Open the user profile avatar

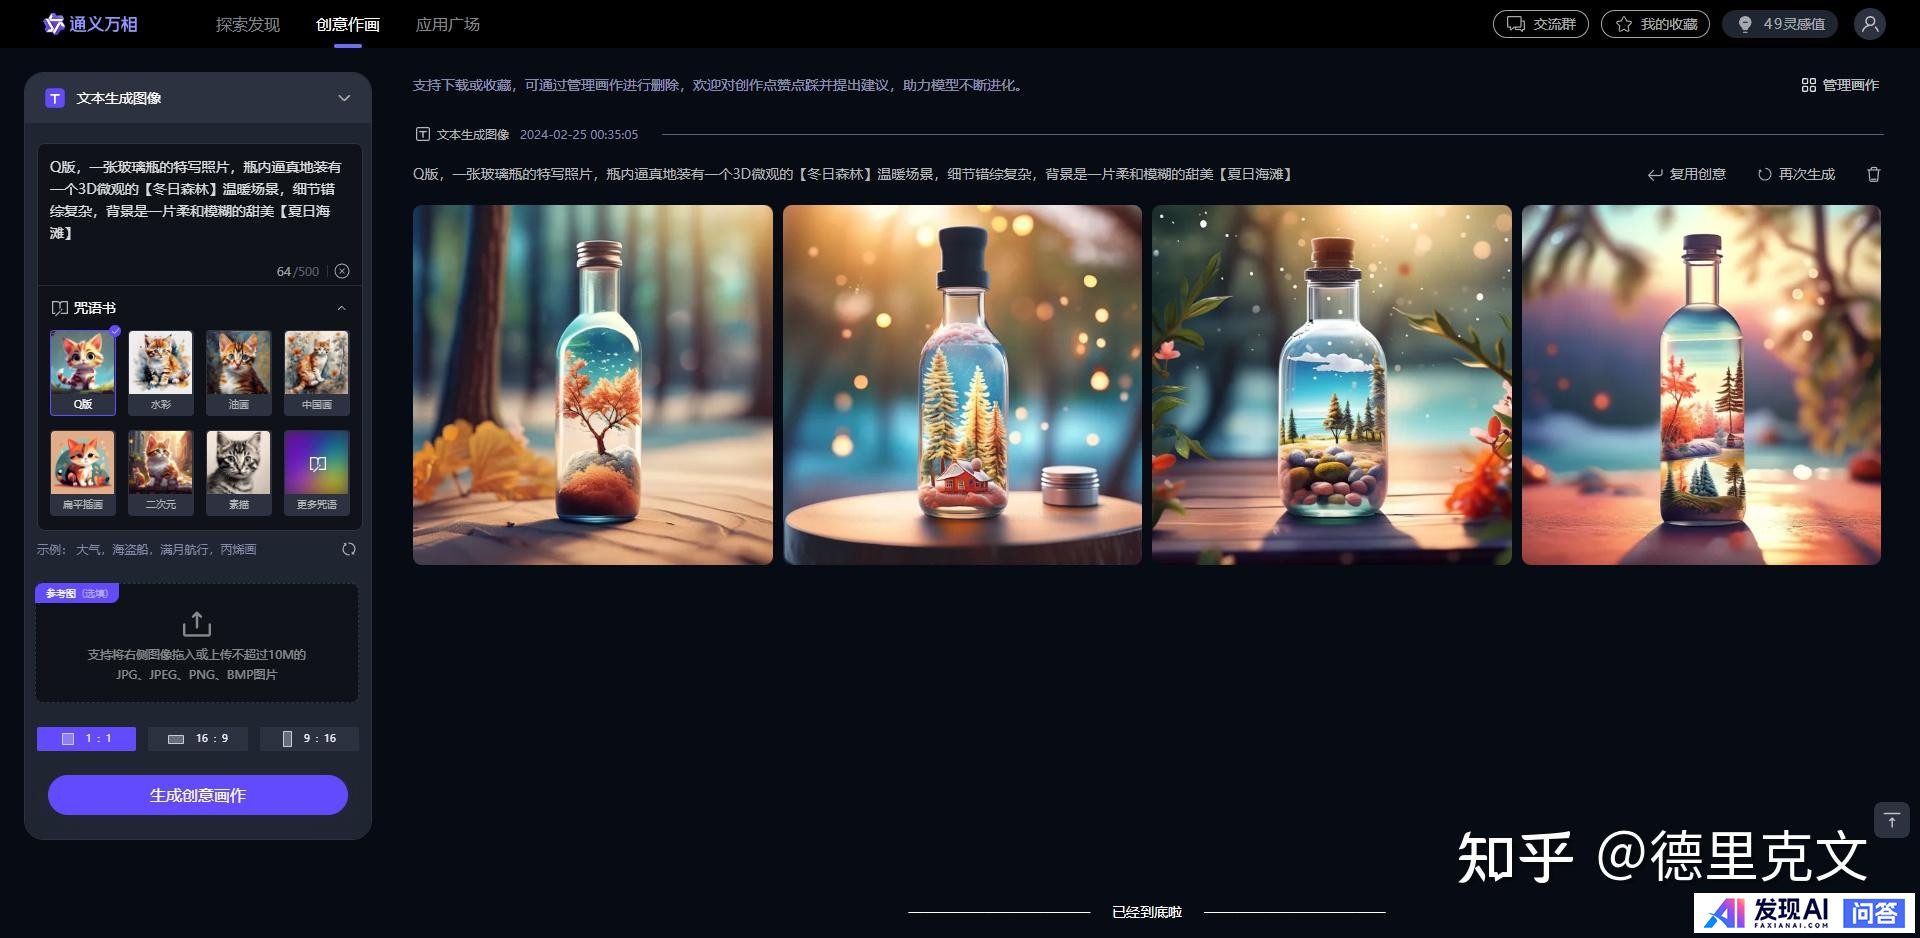tap(1869, 24)
